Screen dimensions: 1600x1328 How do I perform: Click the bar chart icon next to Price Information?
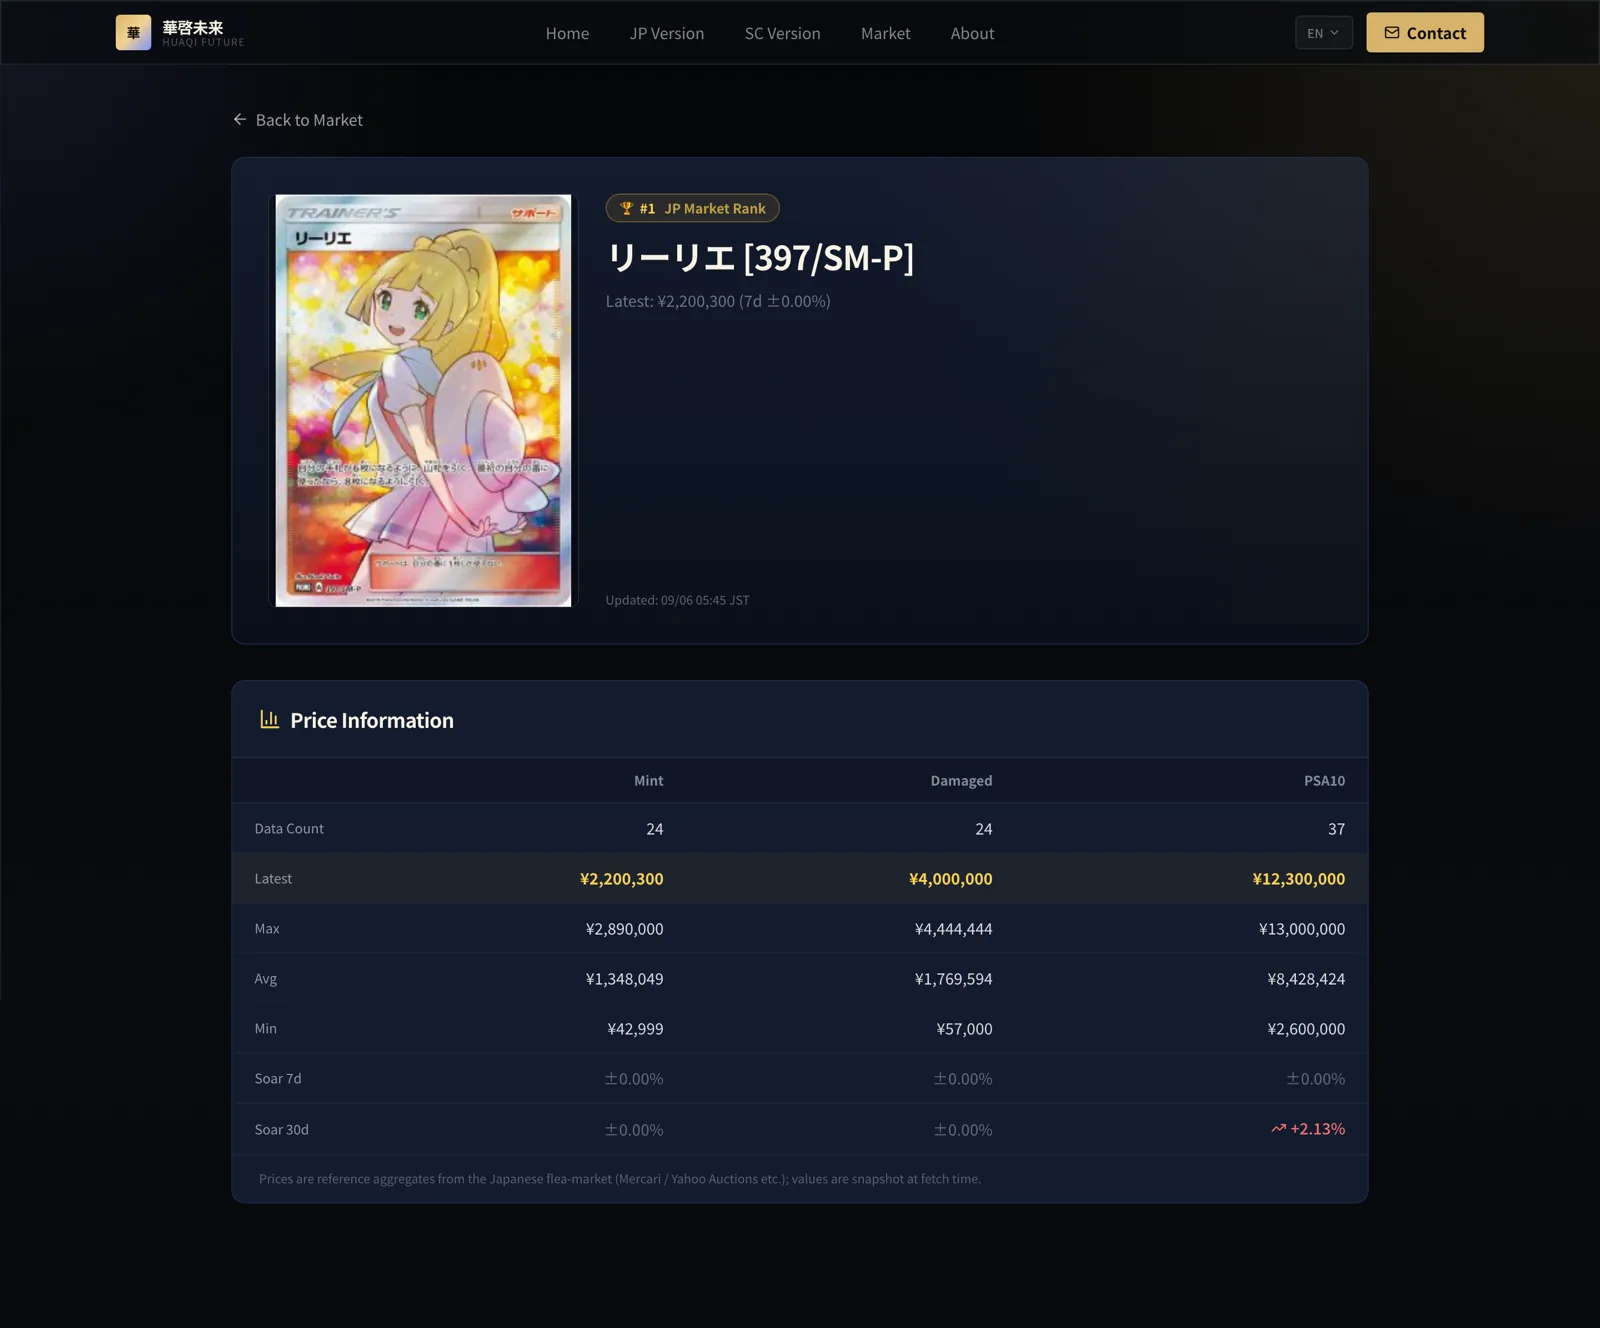coord(269,719)
